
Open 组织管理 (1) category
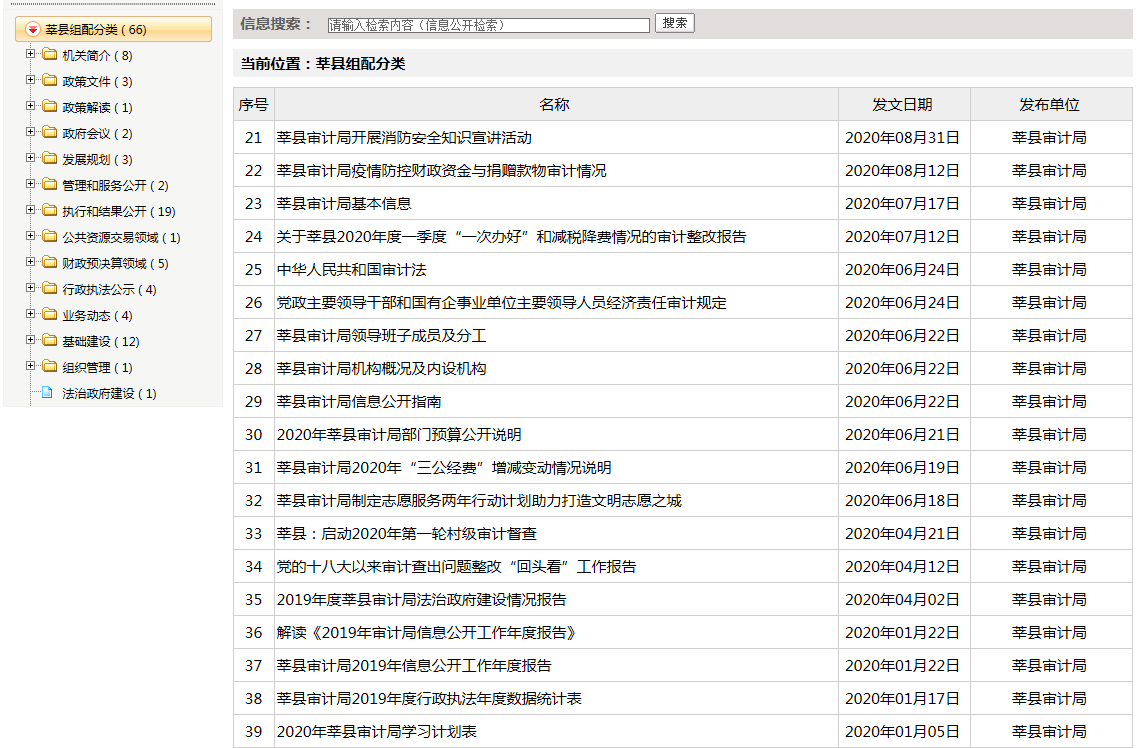click(97, 368)
